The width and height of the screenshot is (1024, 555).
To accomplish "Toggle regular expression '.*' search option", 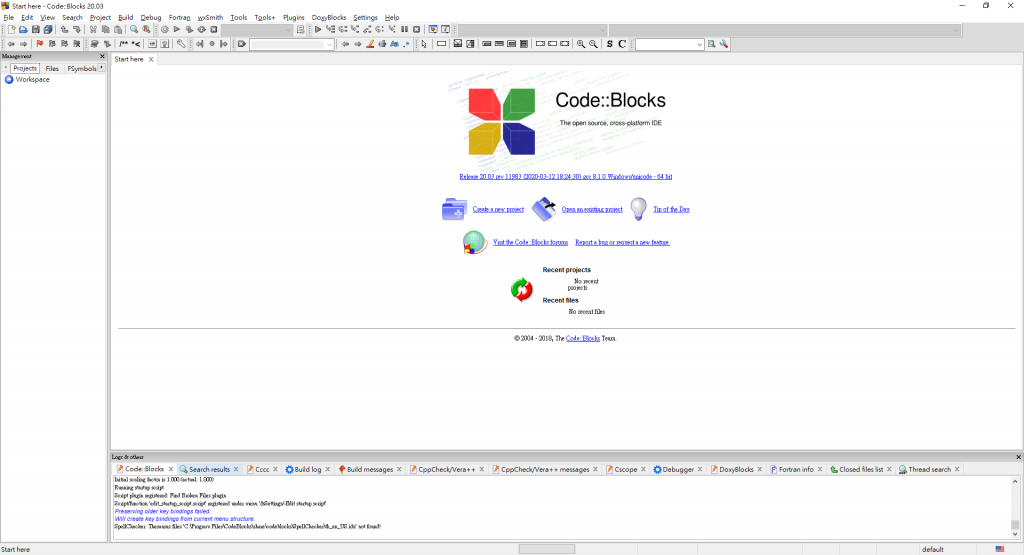I will coord(406,44).
